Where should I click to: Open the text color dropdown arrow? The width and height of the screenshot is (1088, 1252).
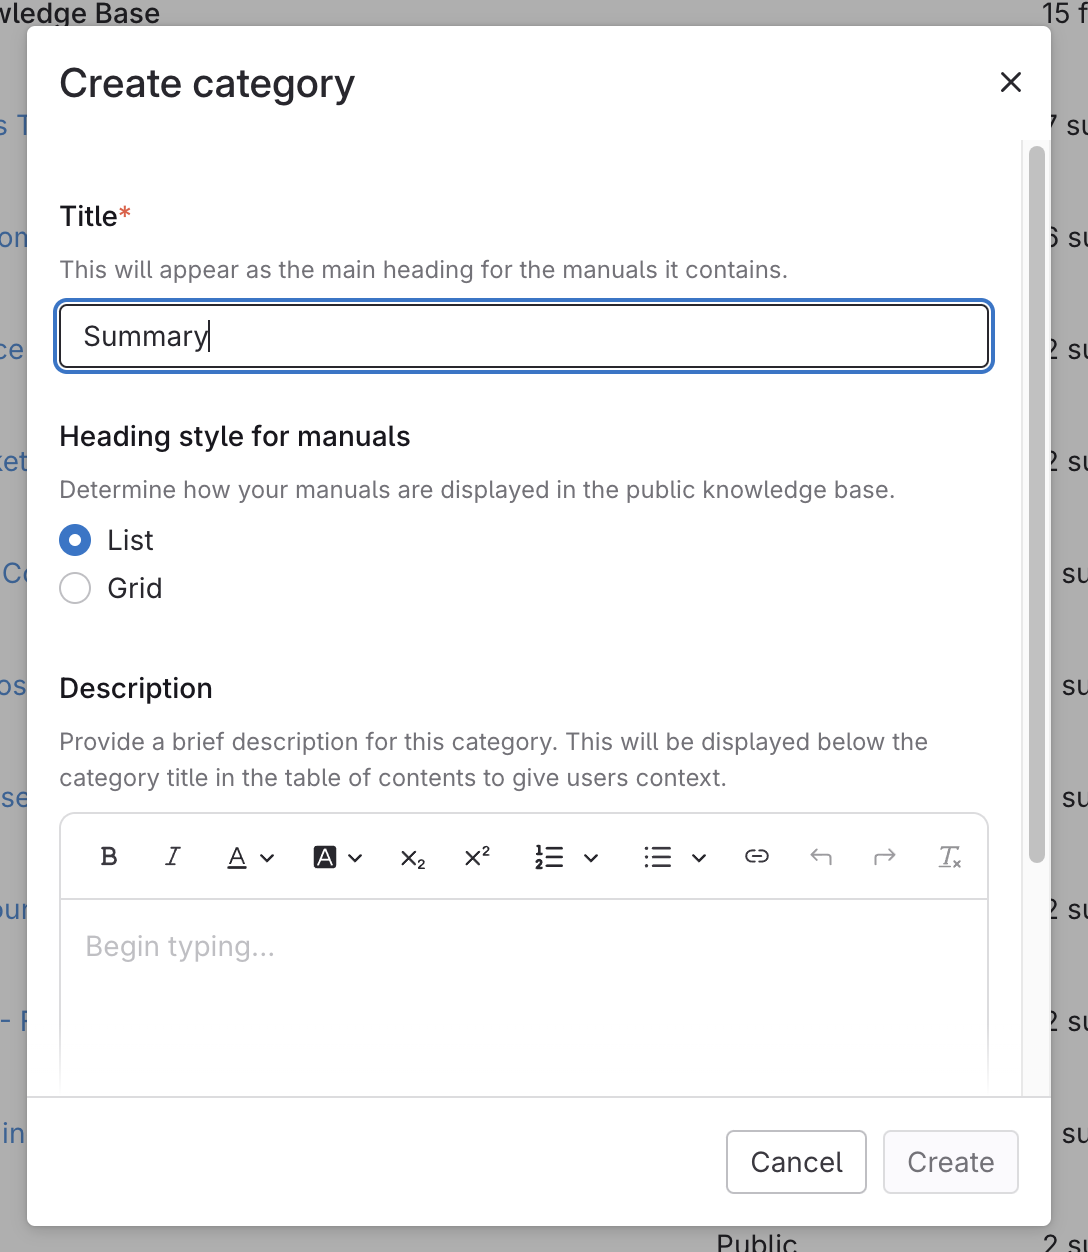click(267, 858)
